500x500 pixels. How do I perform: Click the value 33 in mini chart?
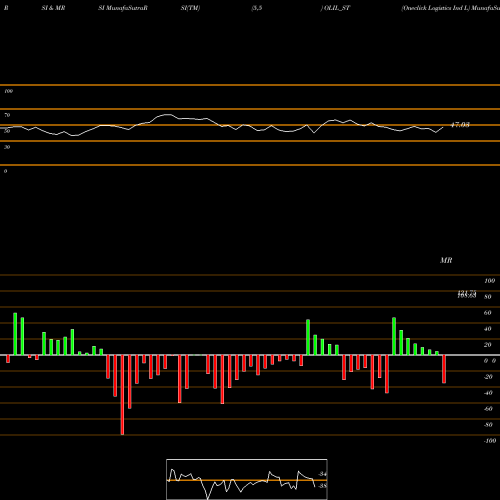(x=322, y=486)
